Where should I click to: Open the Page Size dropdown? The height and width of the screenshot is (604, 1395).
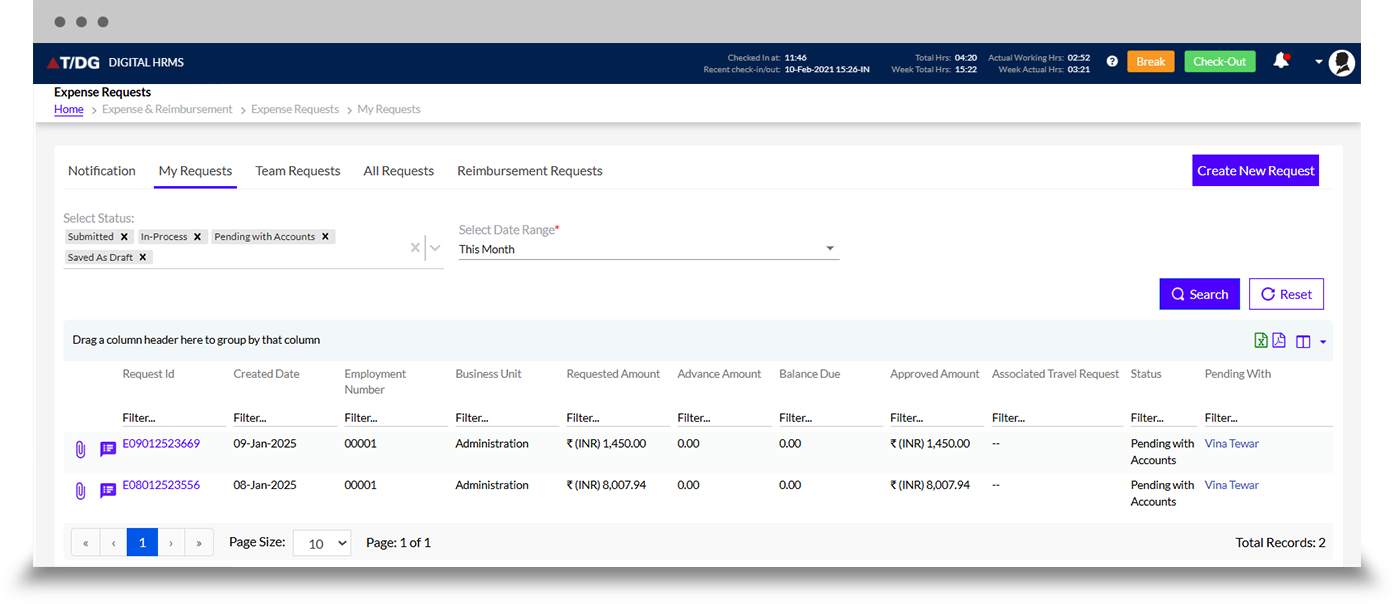(322, 543)
